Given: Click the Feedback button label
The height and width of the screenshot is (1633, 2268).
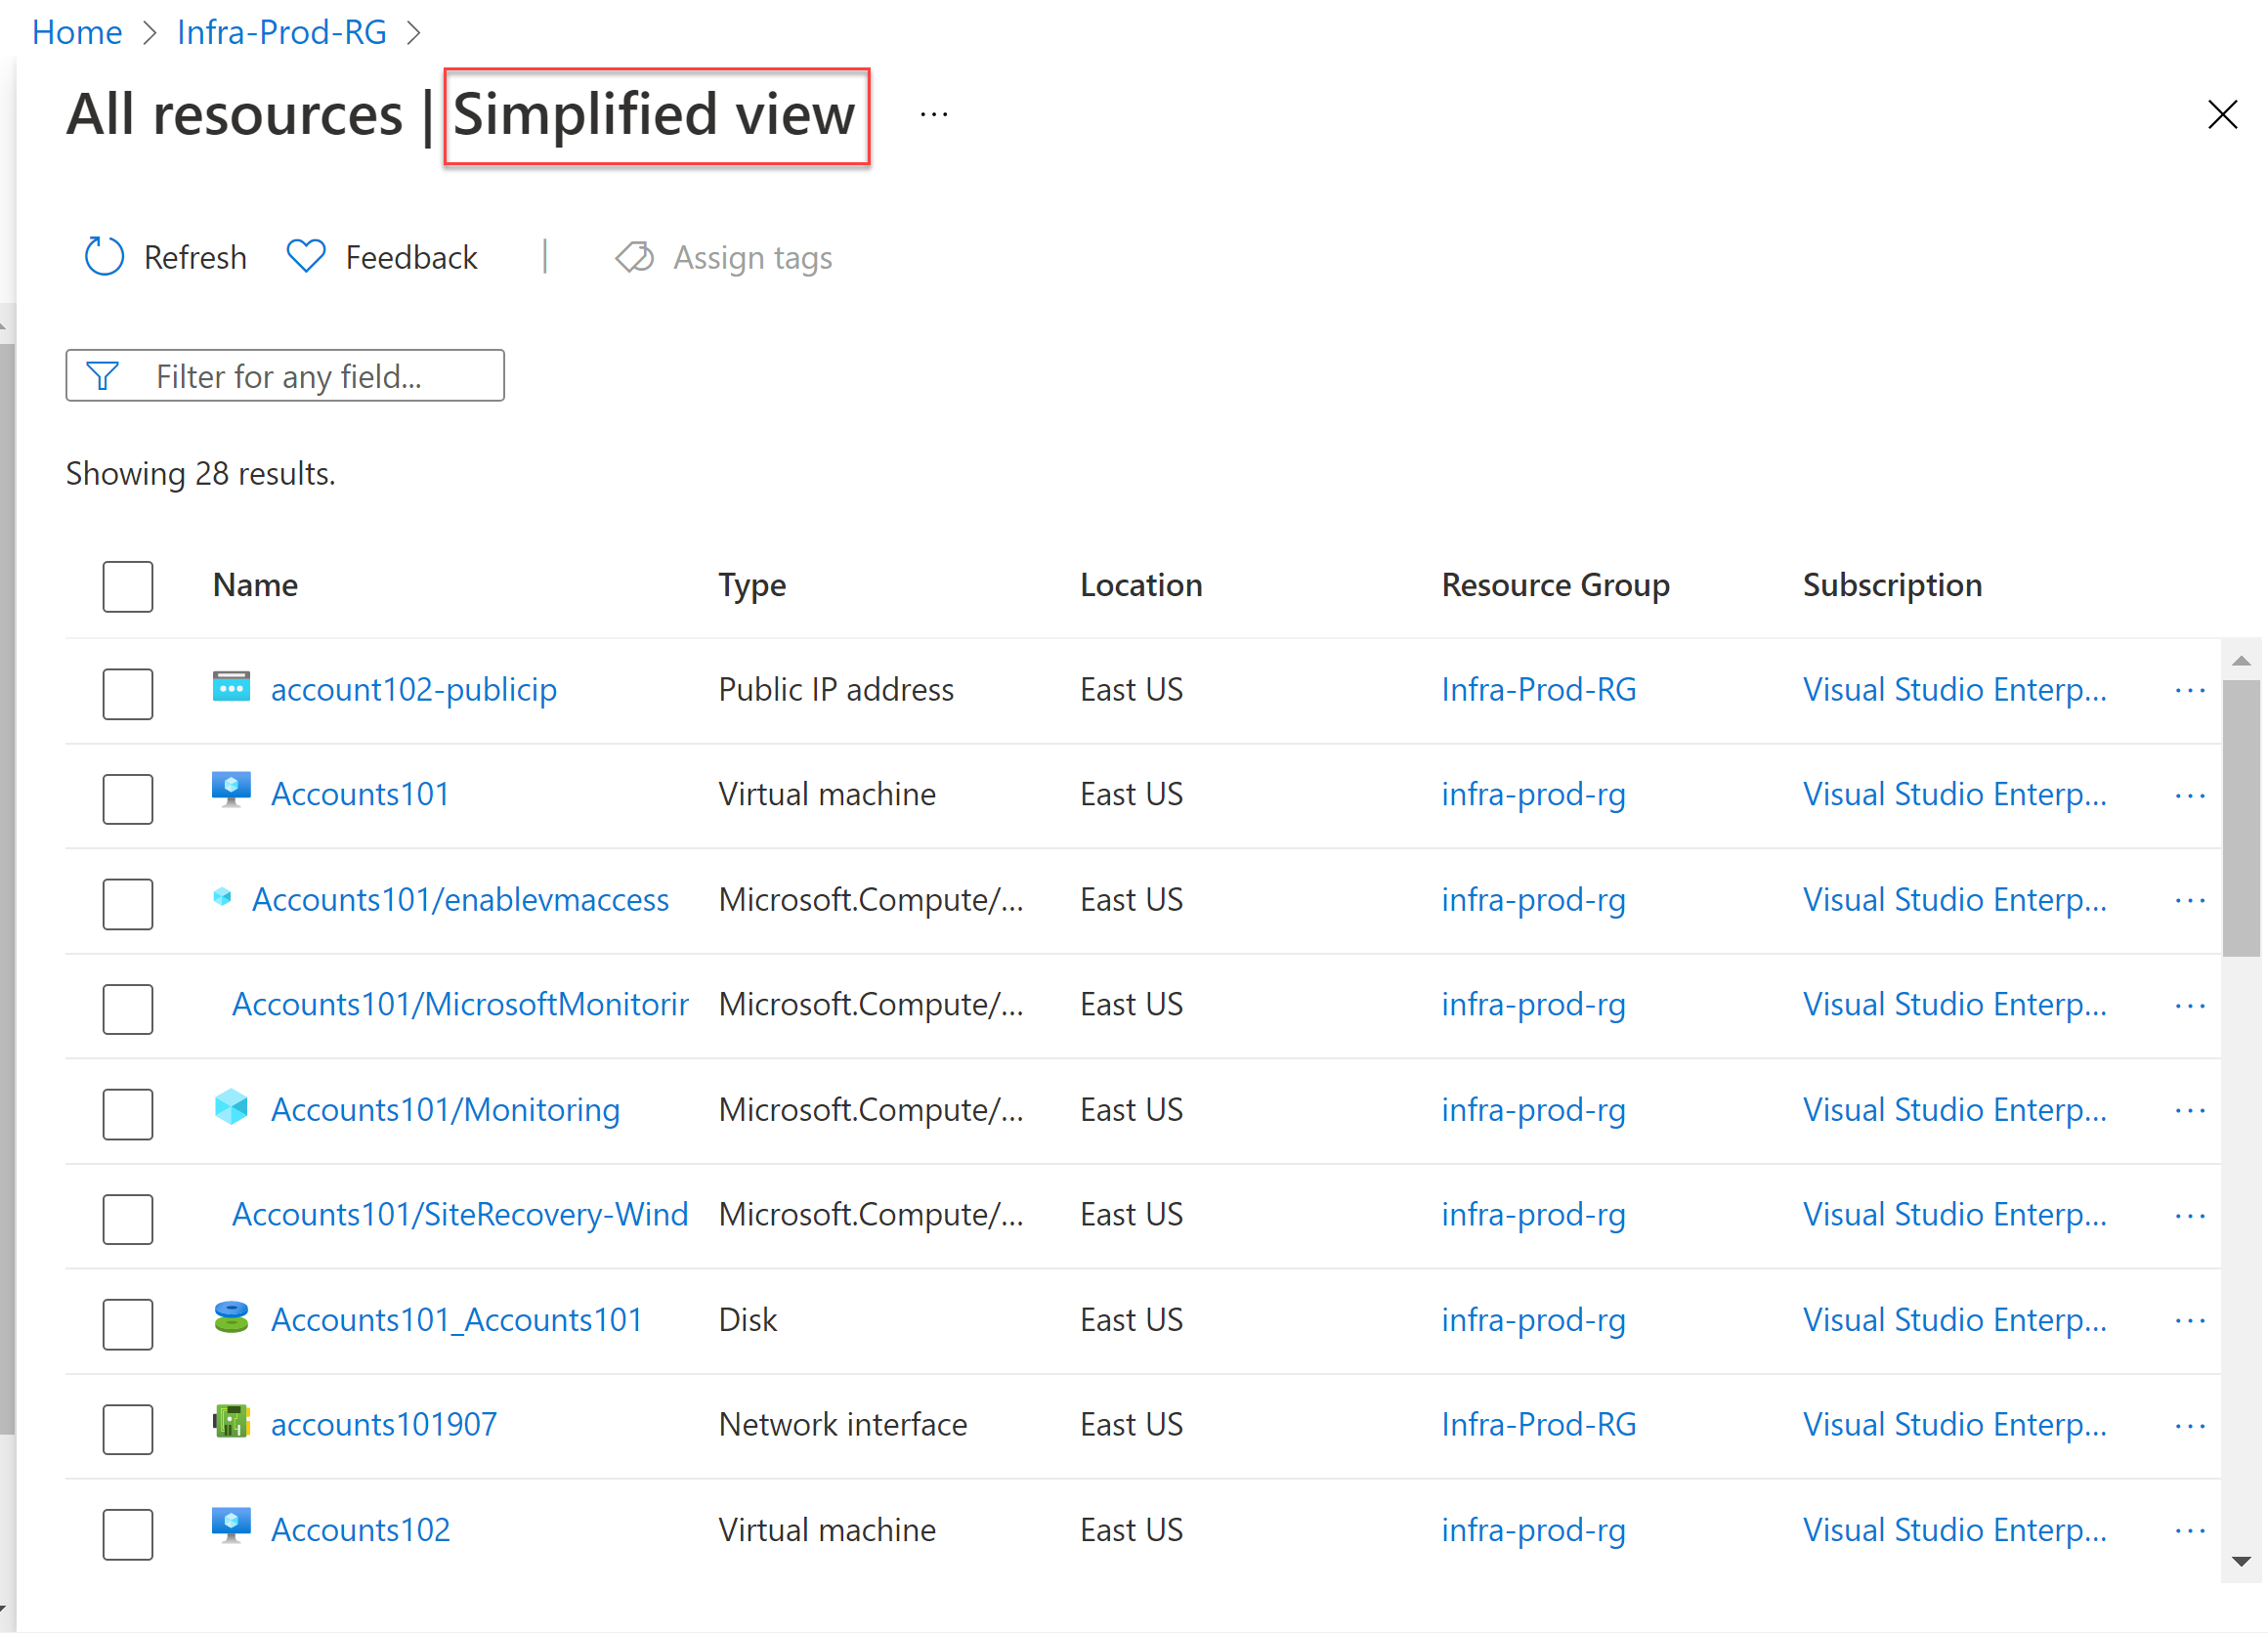Looking at the screenshot, I should 411,257.
